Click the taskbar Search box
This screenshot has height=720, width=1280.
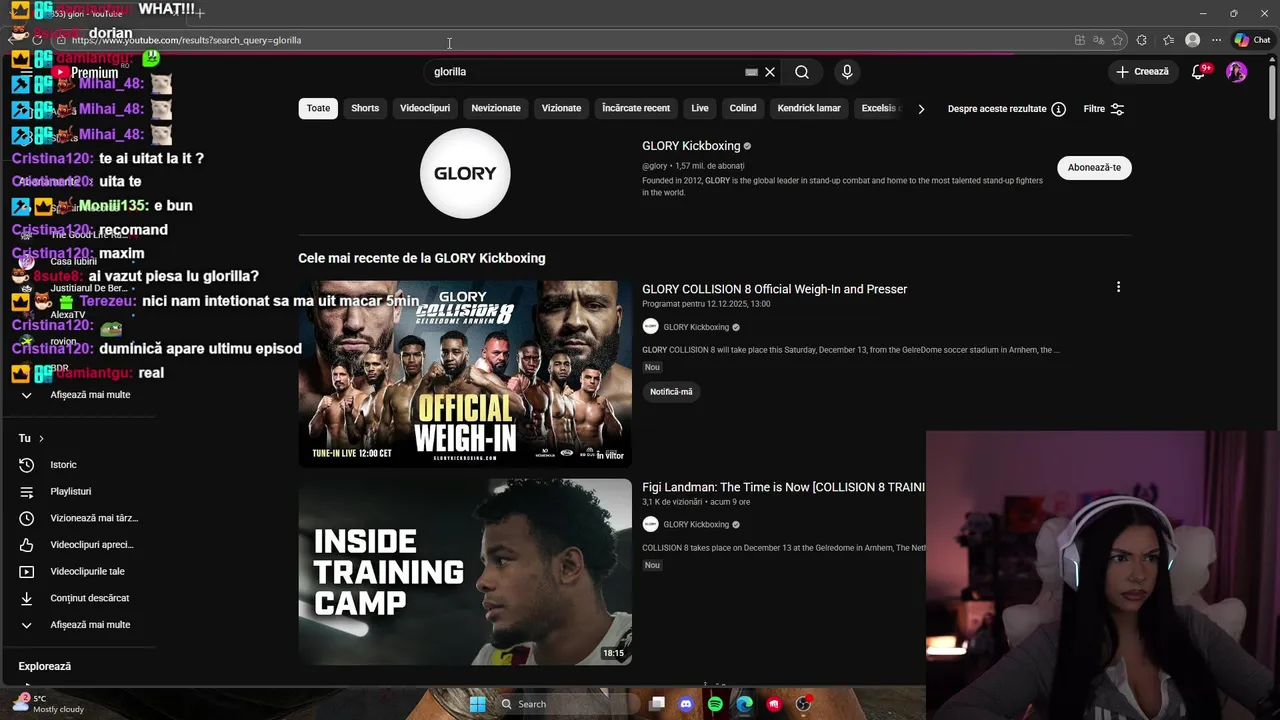click(568, 704)
